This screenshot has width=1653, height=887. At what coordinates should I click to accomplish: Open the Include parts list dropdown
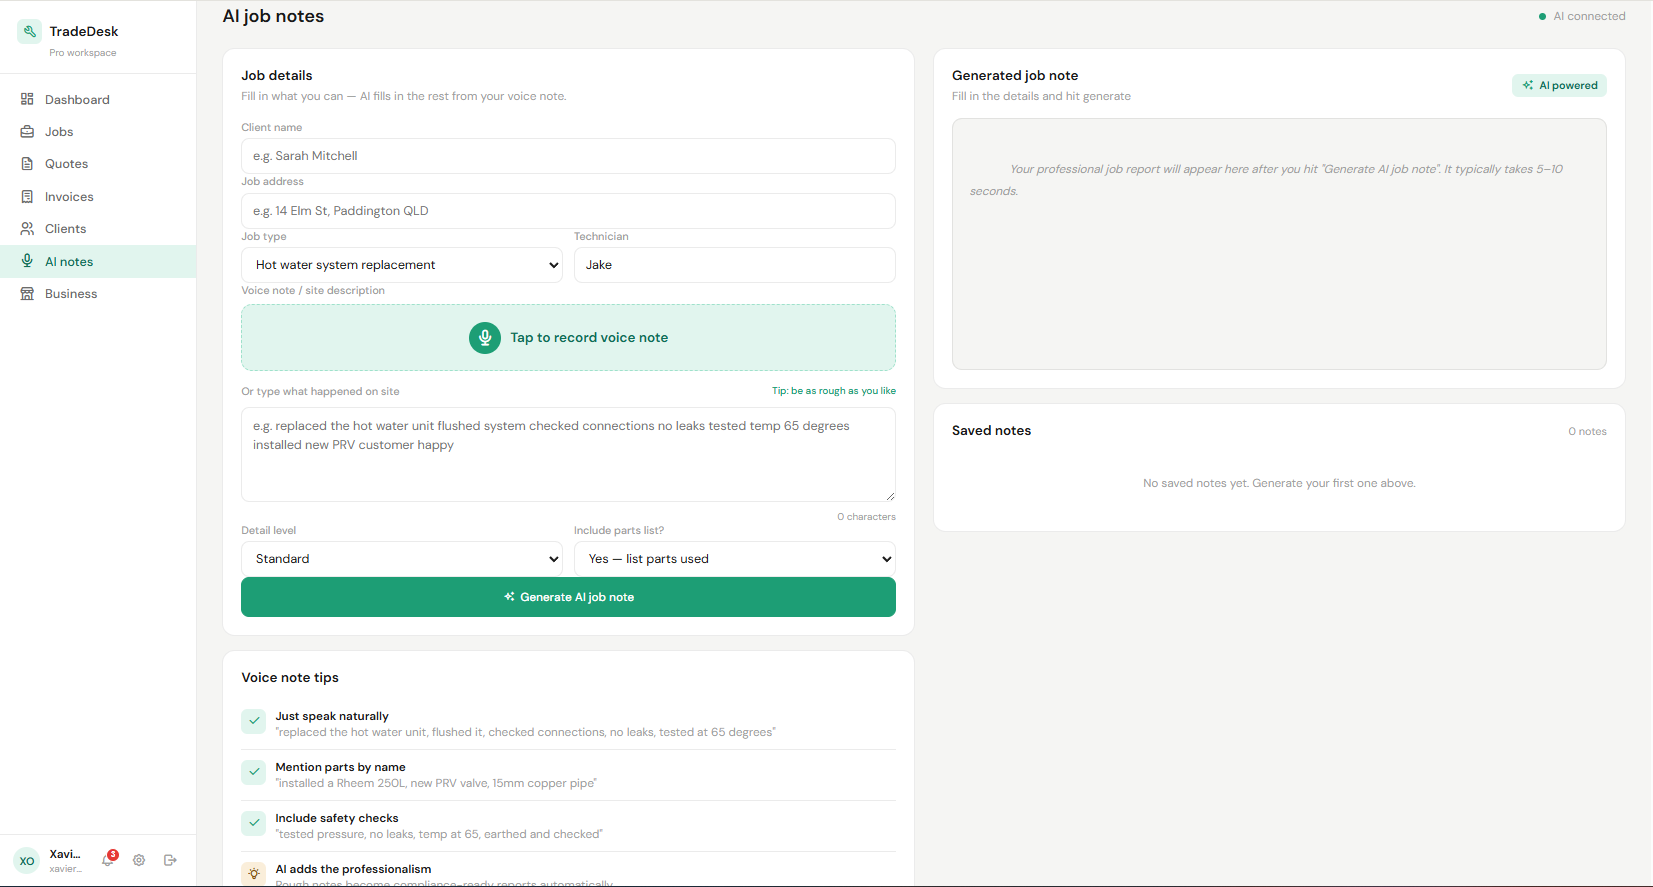(x=735, y=559)
